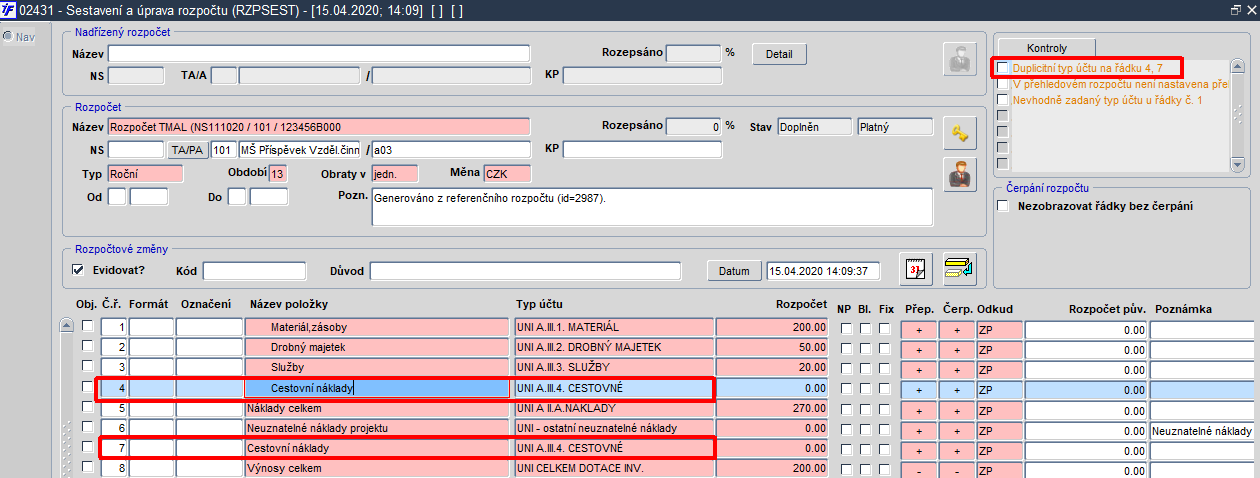Select Služby item name cell
This screenshot has height=478, width=1260.
click(x=378, y=368)
